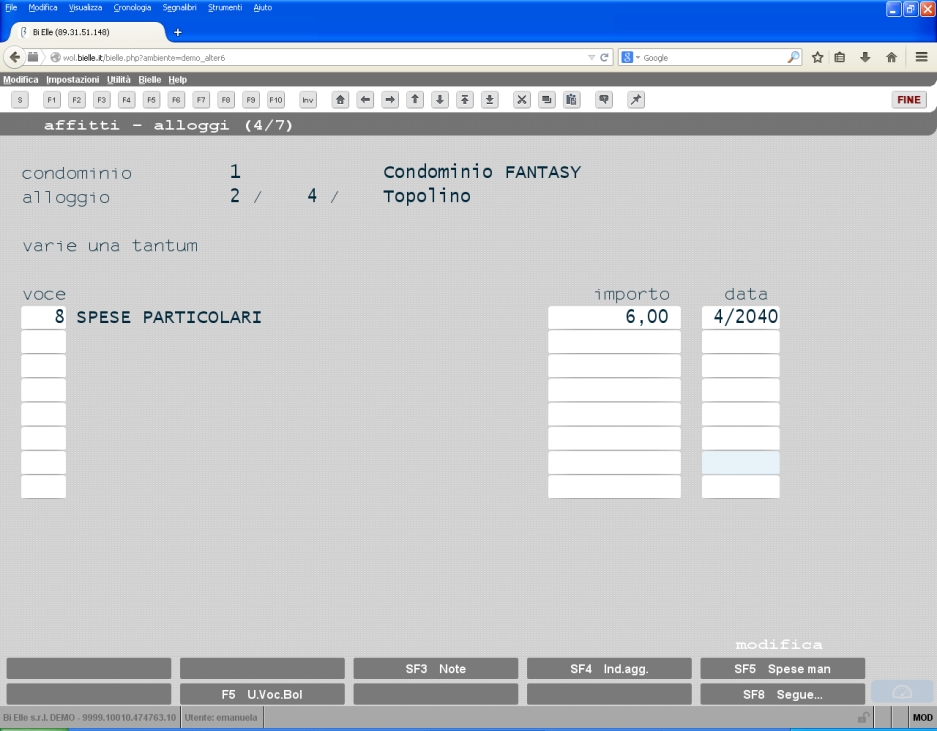Click the F2 toolbar key
Screen dimensions: 937x731
tap(76, 100)
